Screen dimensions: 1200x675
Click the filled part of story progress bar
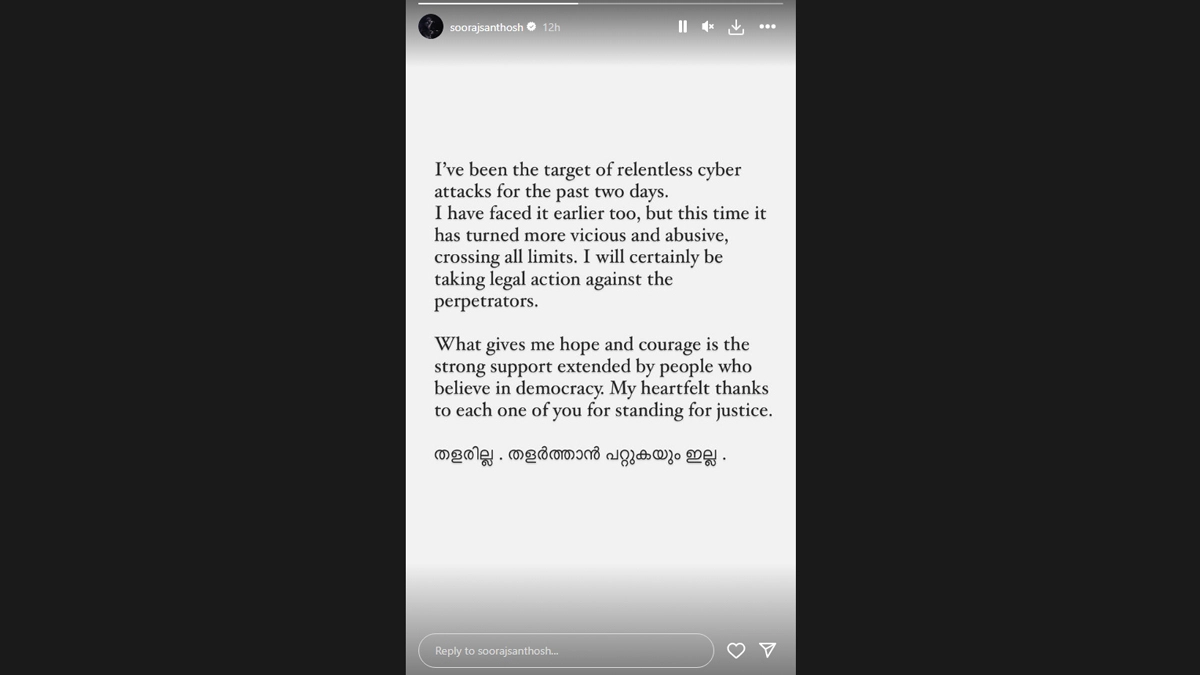(500, 4)
